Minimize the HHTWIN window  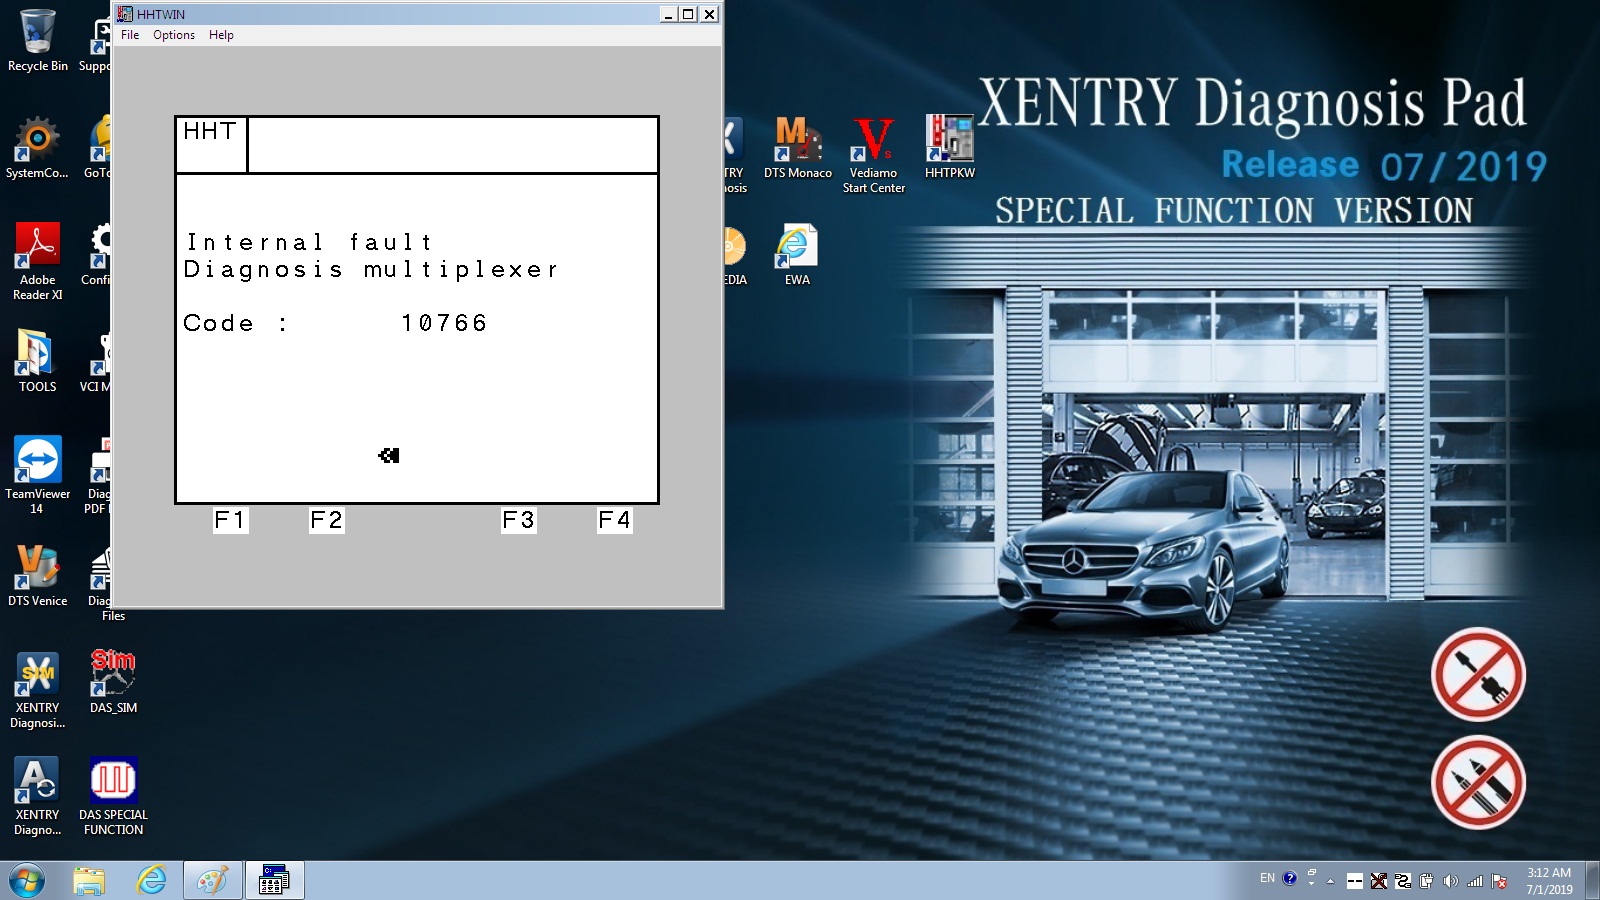(668, 14)
